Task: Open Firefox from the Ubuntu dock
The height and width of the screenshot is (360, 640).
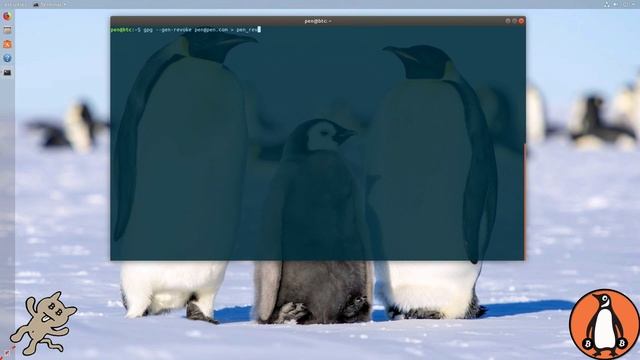Action: tap(7, 16)
